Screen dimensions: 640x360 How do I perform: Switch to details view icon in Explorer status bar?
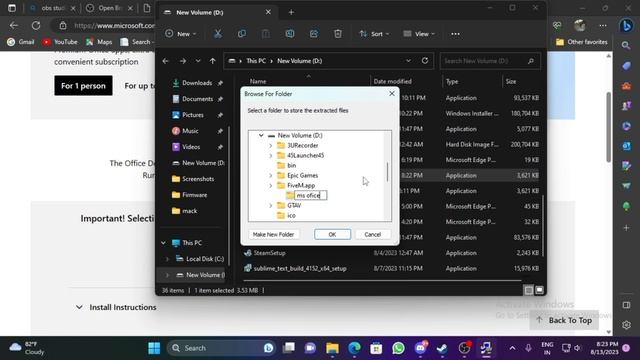click(x=529, y=290)
